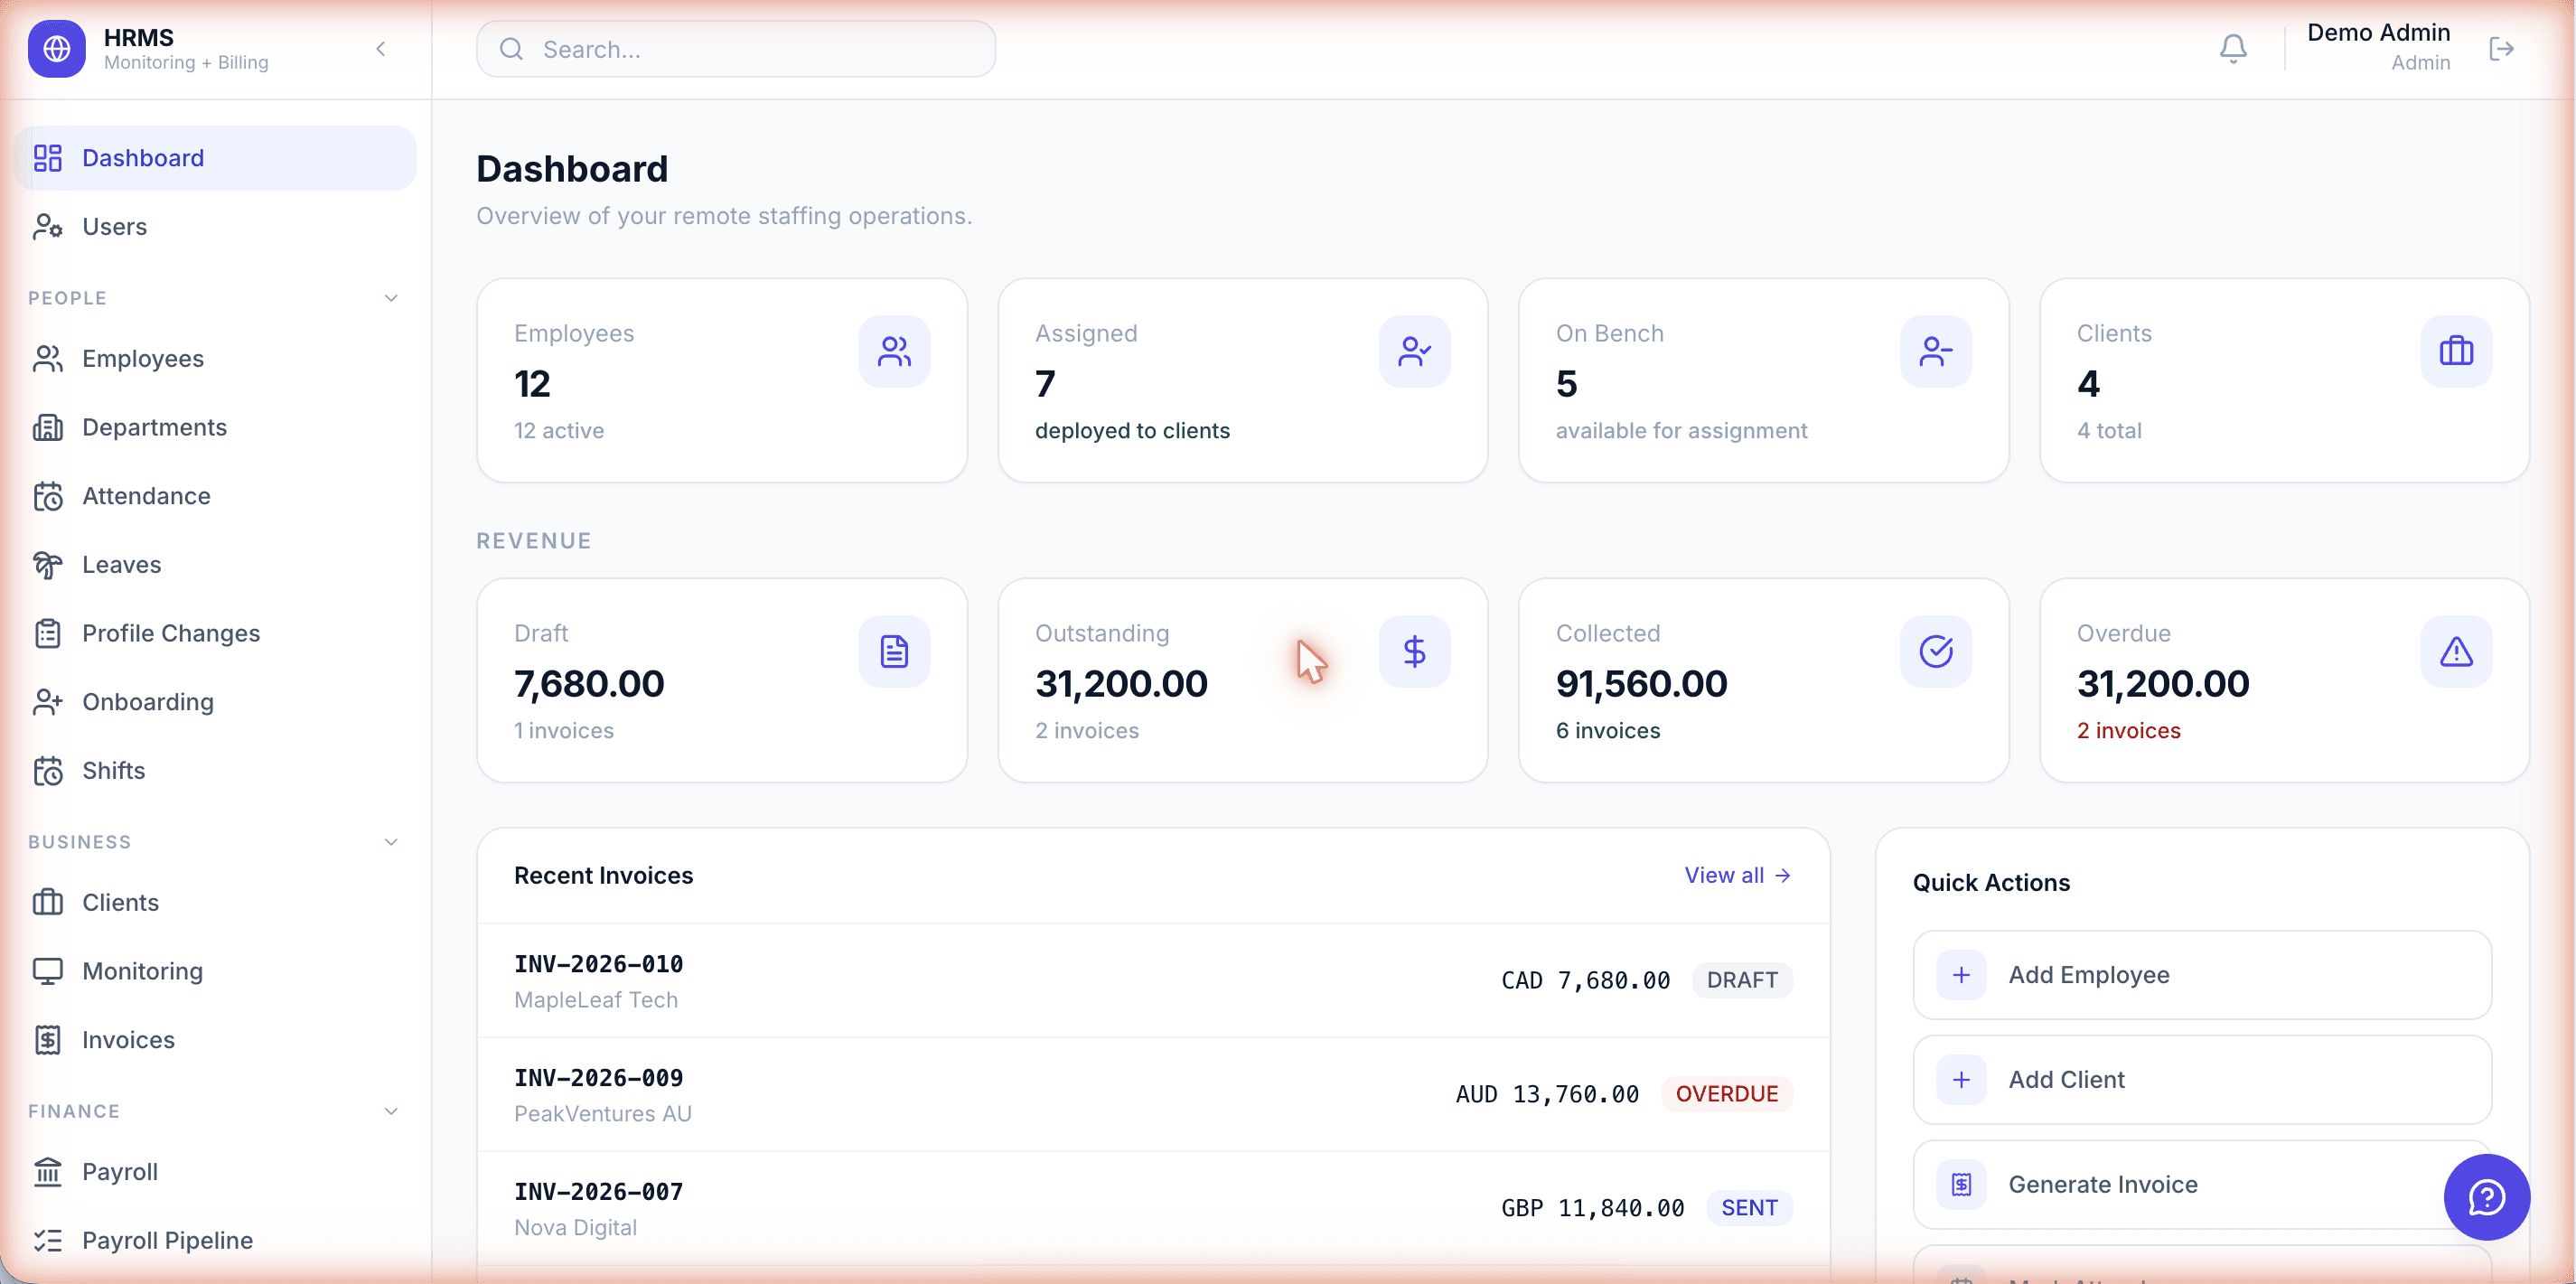Click the Clients card briefcase icon
This screenshot has height=1284, width=2576.
[2456, 351]
